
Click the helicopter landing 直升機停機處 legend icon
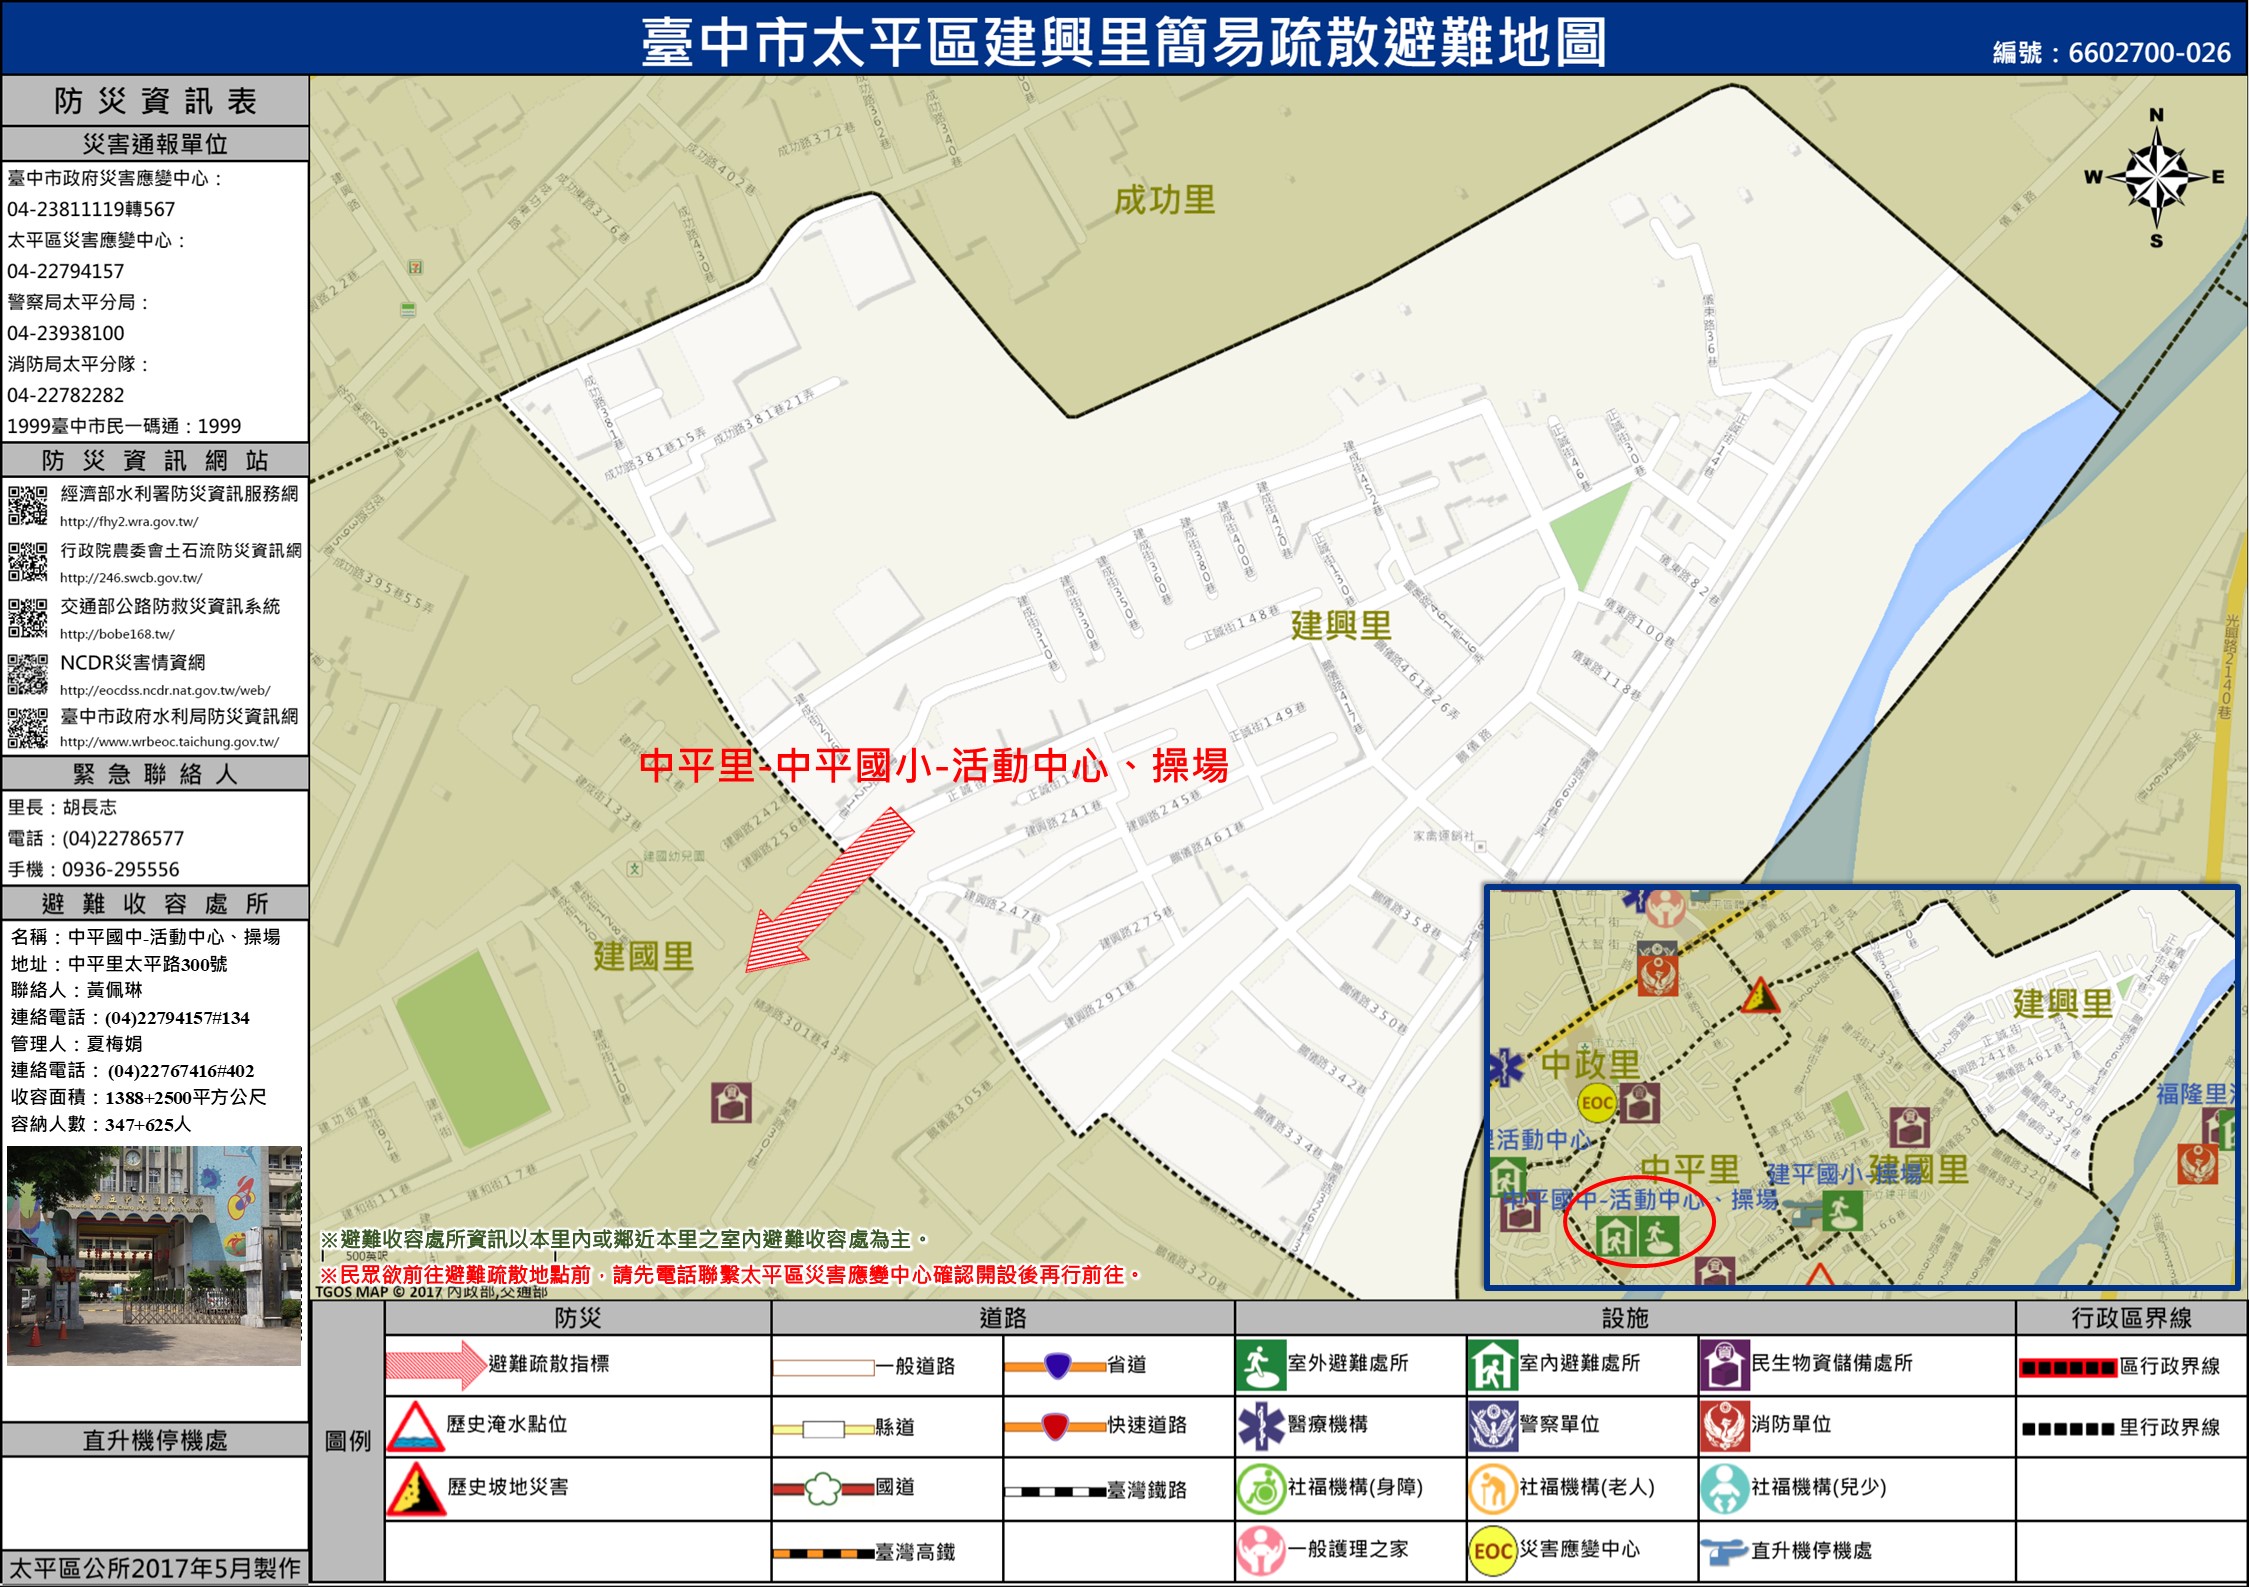coord(1724,1550)
